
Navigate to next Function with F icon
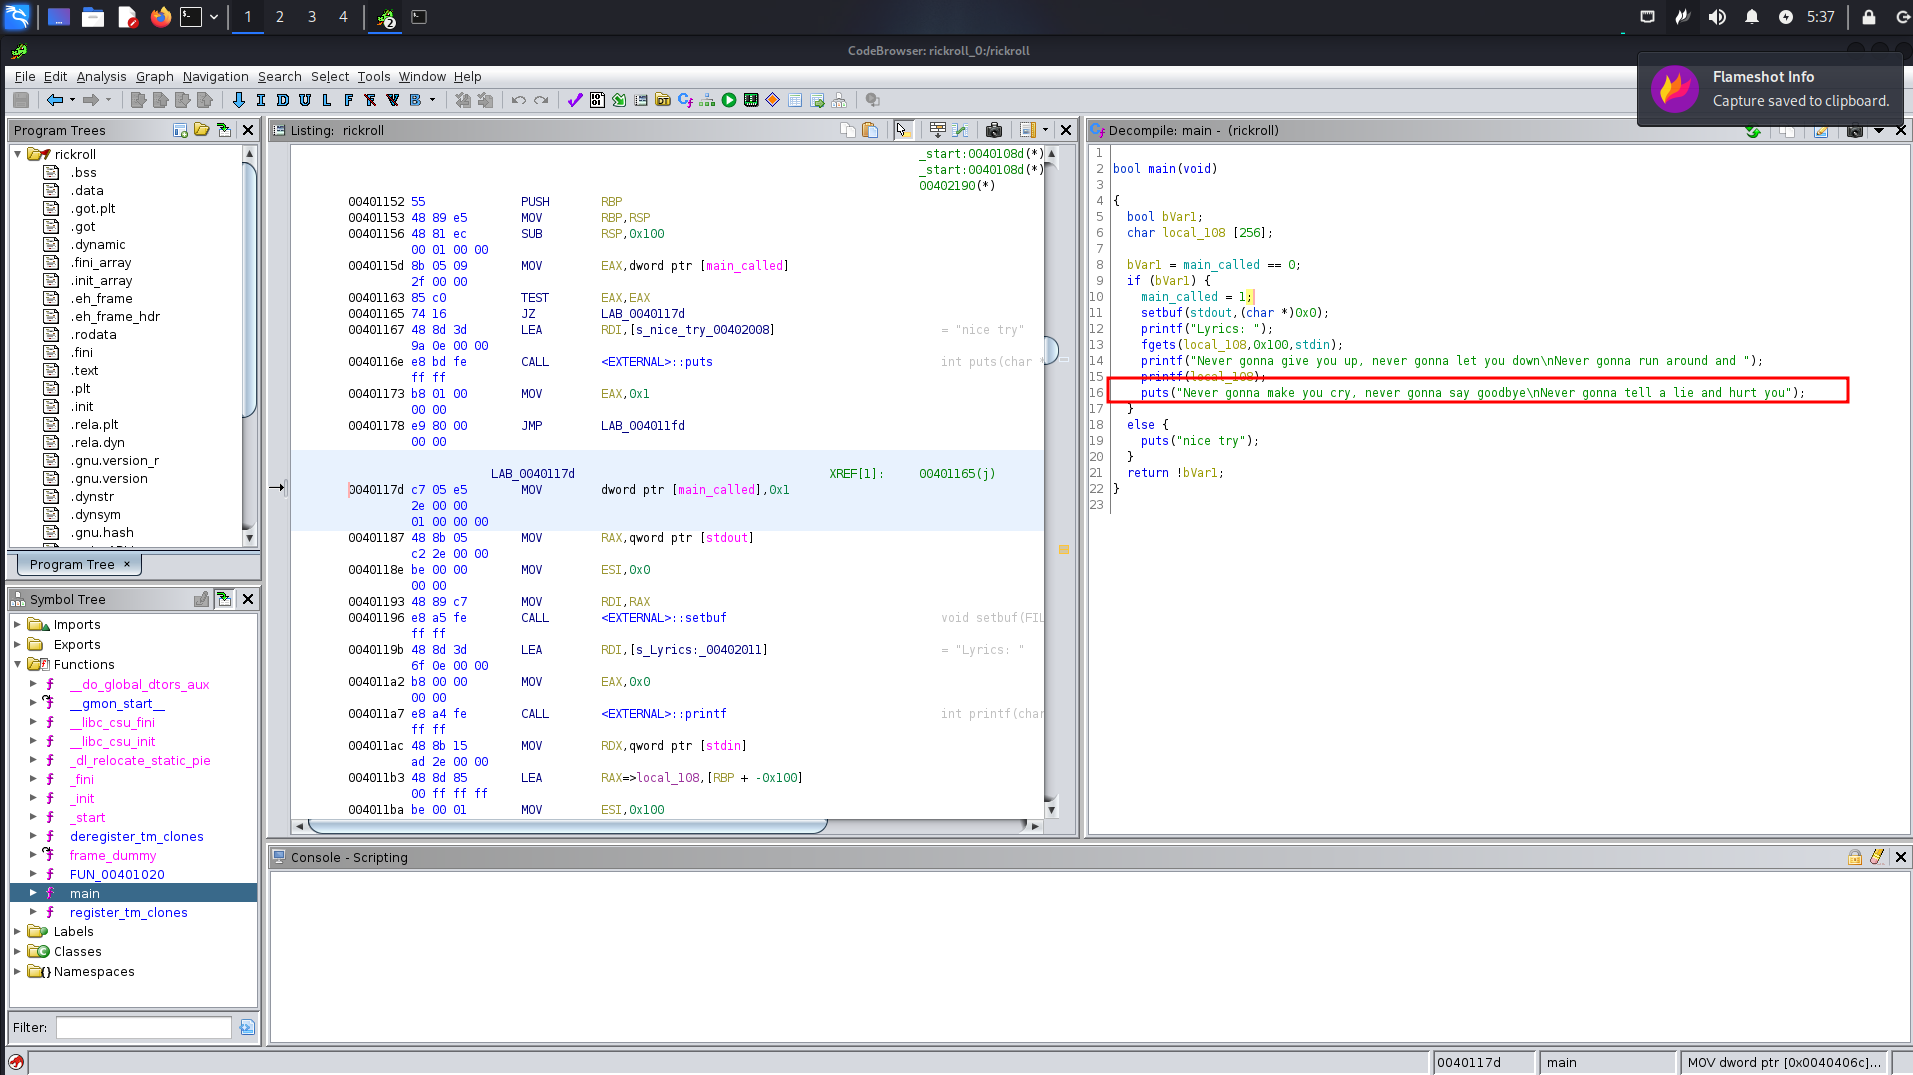(348, 100)
